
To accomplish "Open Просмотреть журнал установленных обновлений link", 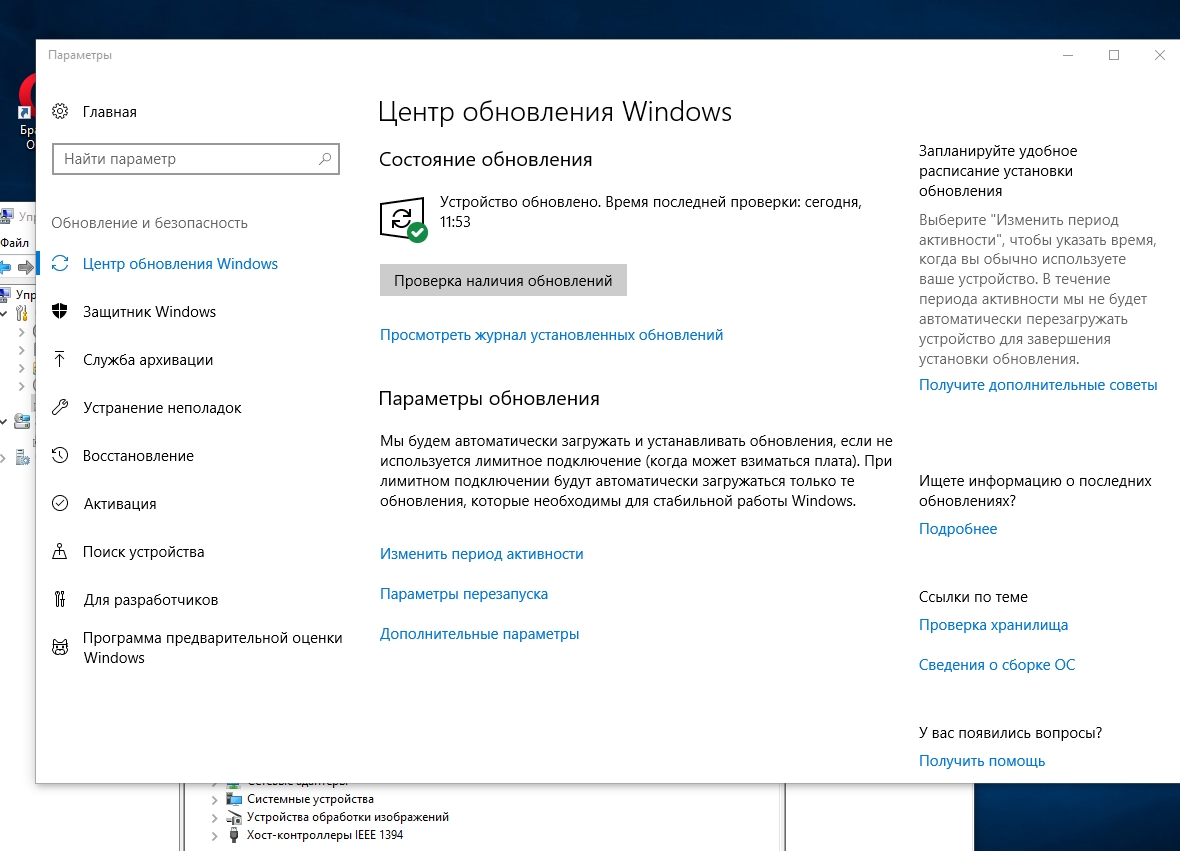I will (x=551, y=335).
